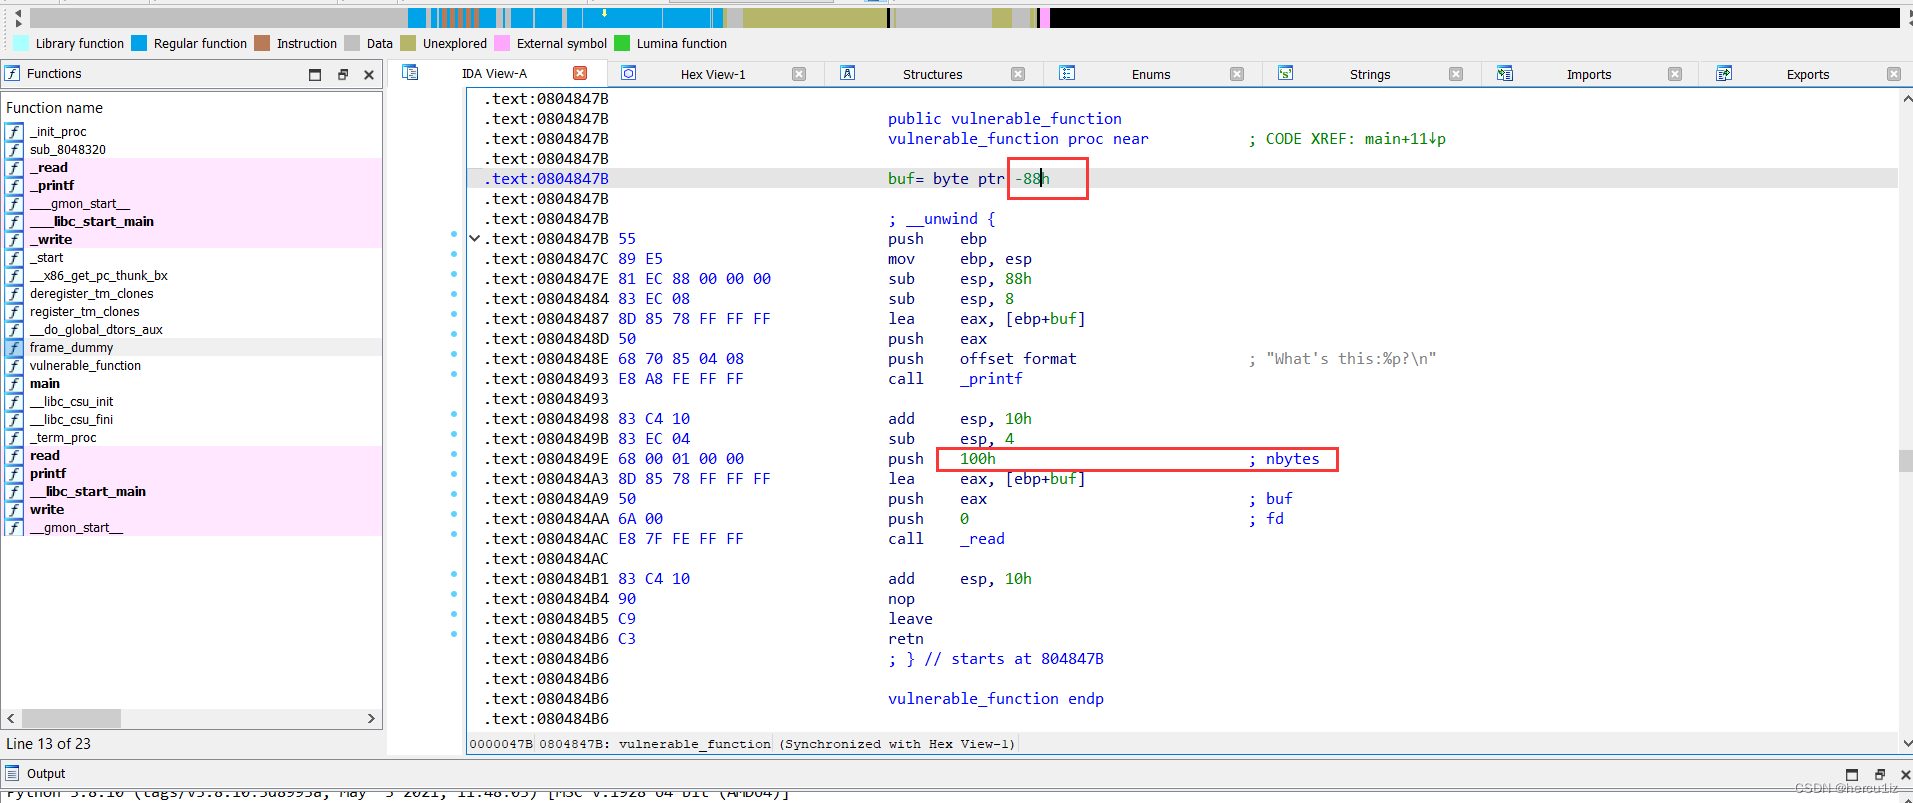Select _read function in the list
The image size is (1913, 803).
(x=49, y=168)
